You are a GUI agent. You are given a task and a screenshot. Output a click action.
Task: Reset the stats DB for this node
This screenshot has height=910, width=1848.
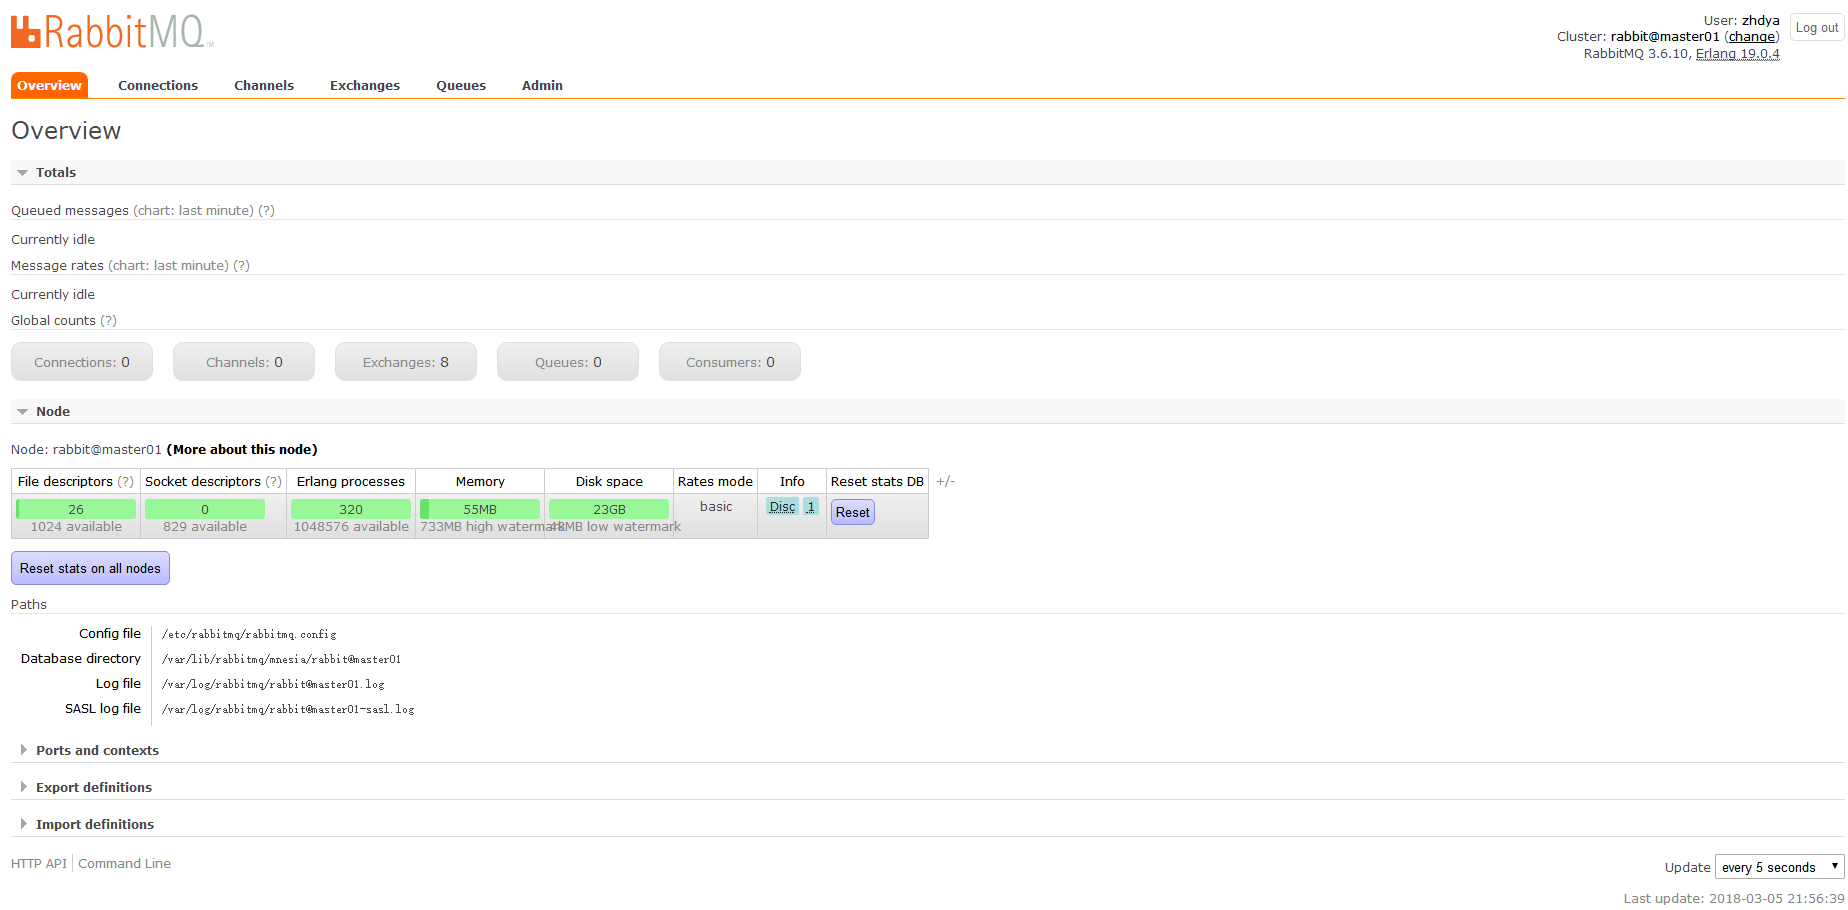[853, 512]
